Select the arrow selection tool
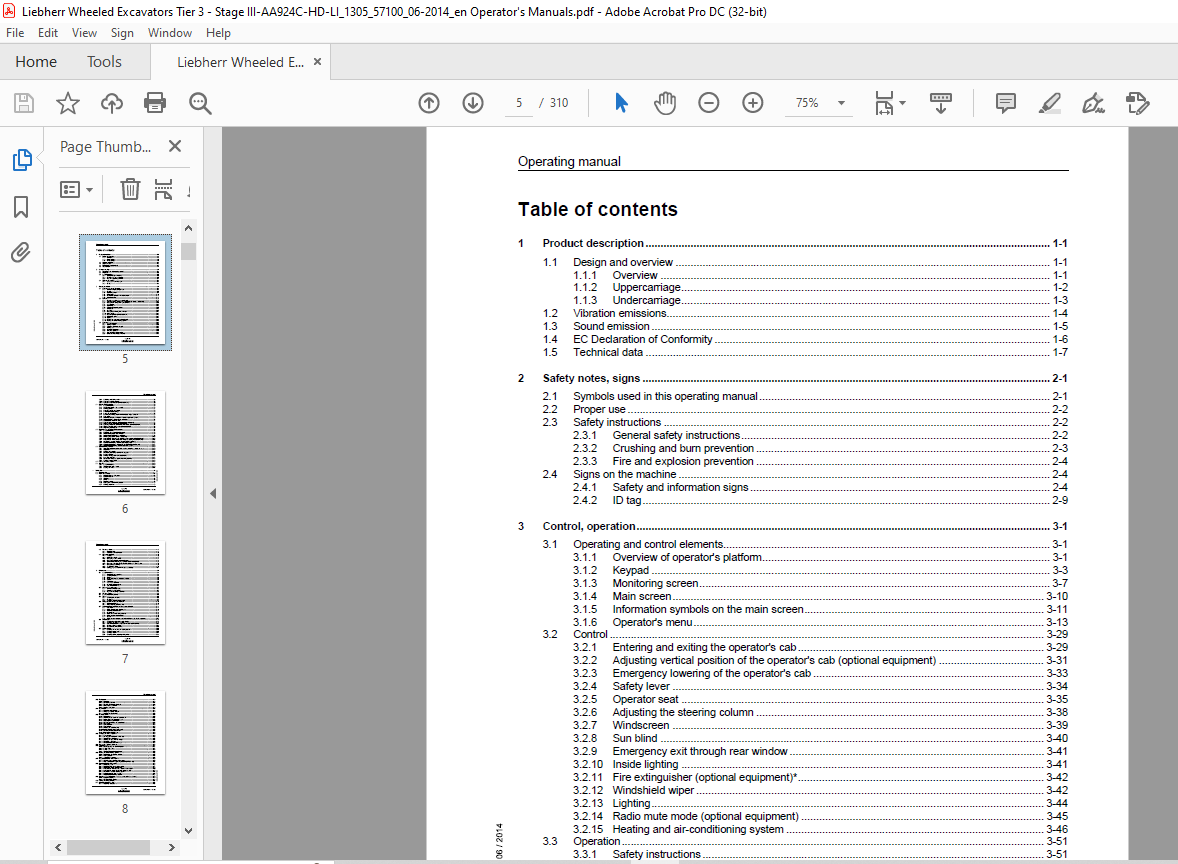 (x=621, y=103)
